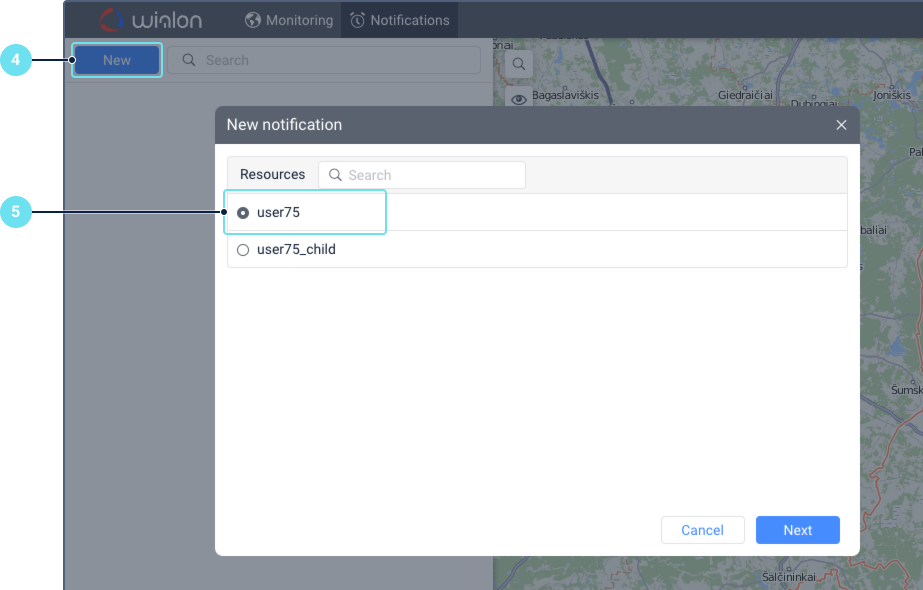Click the magnifier icon in list search
Image resolution: width=923 pixels, height=590 pixels.
pos(188,60)
